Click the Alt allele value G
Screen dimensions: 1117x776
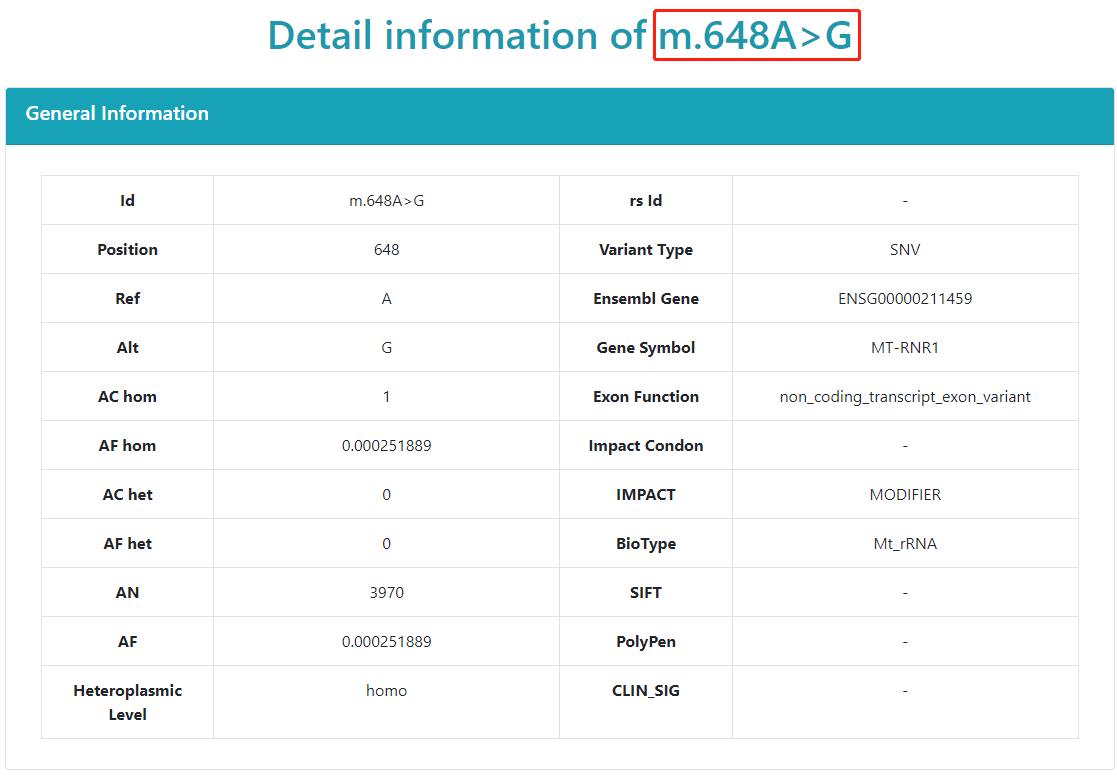click(x=386, y=348)
